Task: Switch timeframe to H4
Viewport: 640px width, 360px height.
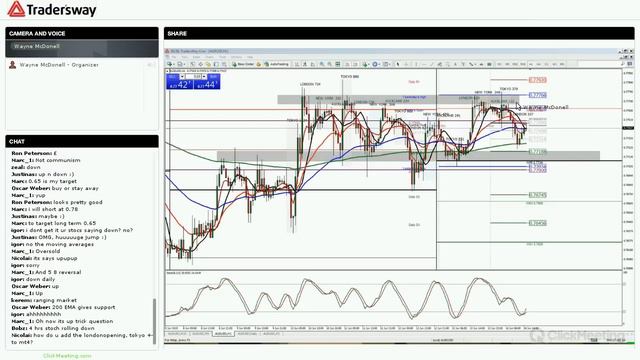Action: point(539,64)
